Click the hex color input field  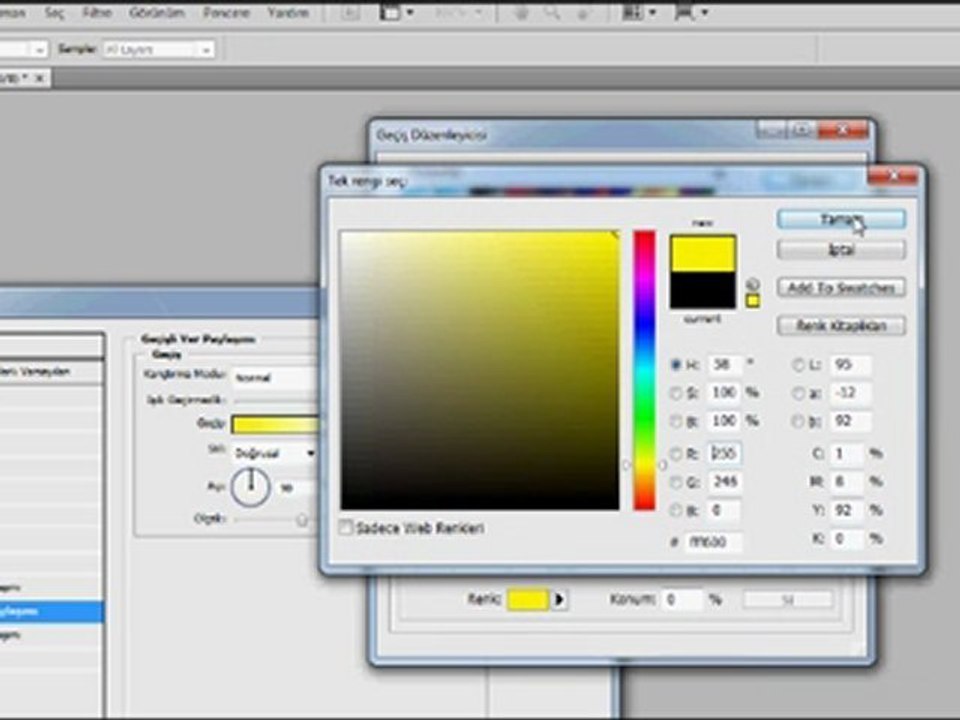coord(713,542)
